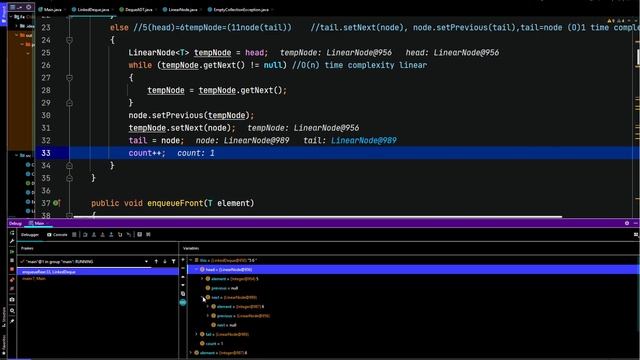Resume the program with green play icon
Viewport: 640px width, 360px height.
click(x=12, y=252)
